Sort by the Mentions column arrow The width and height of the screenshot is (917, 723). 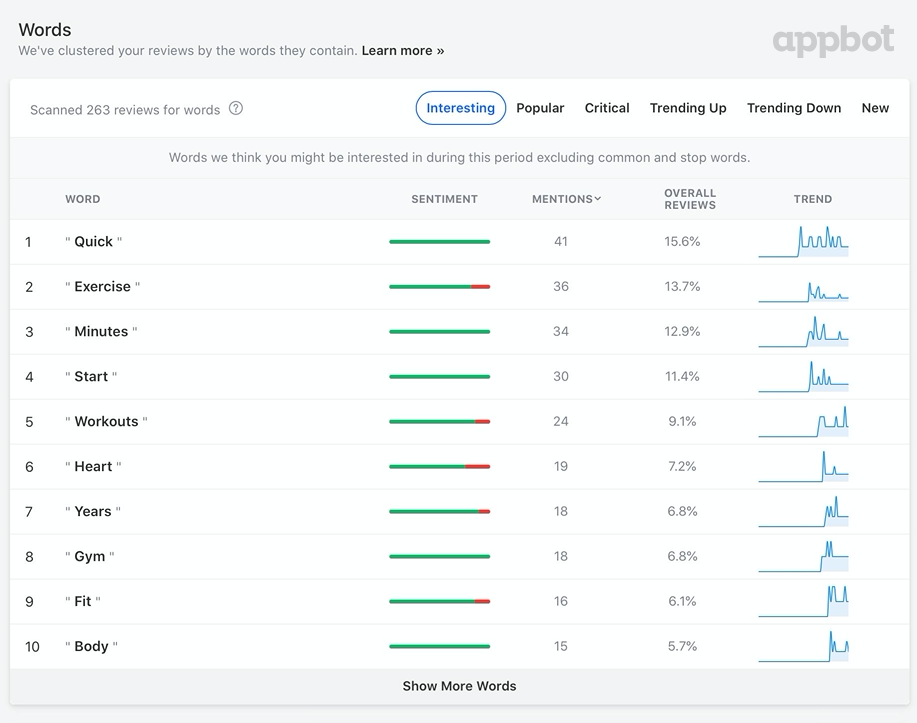tap(598, 199)
